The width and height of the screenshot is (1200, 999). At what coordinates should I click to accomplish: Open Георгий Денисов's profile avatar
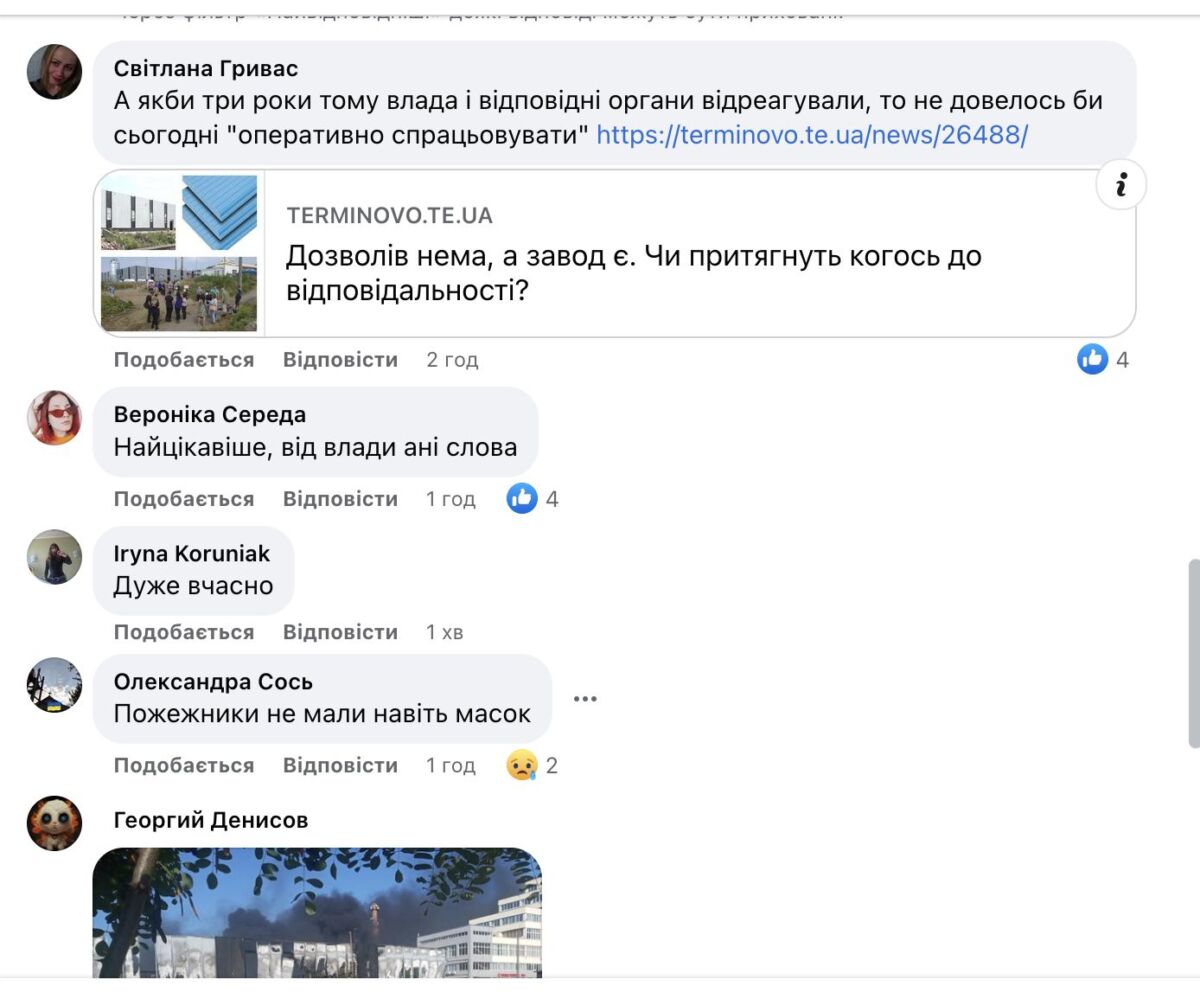click(x=54, y=823)
